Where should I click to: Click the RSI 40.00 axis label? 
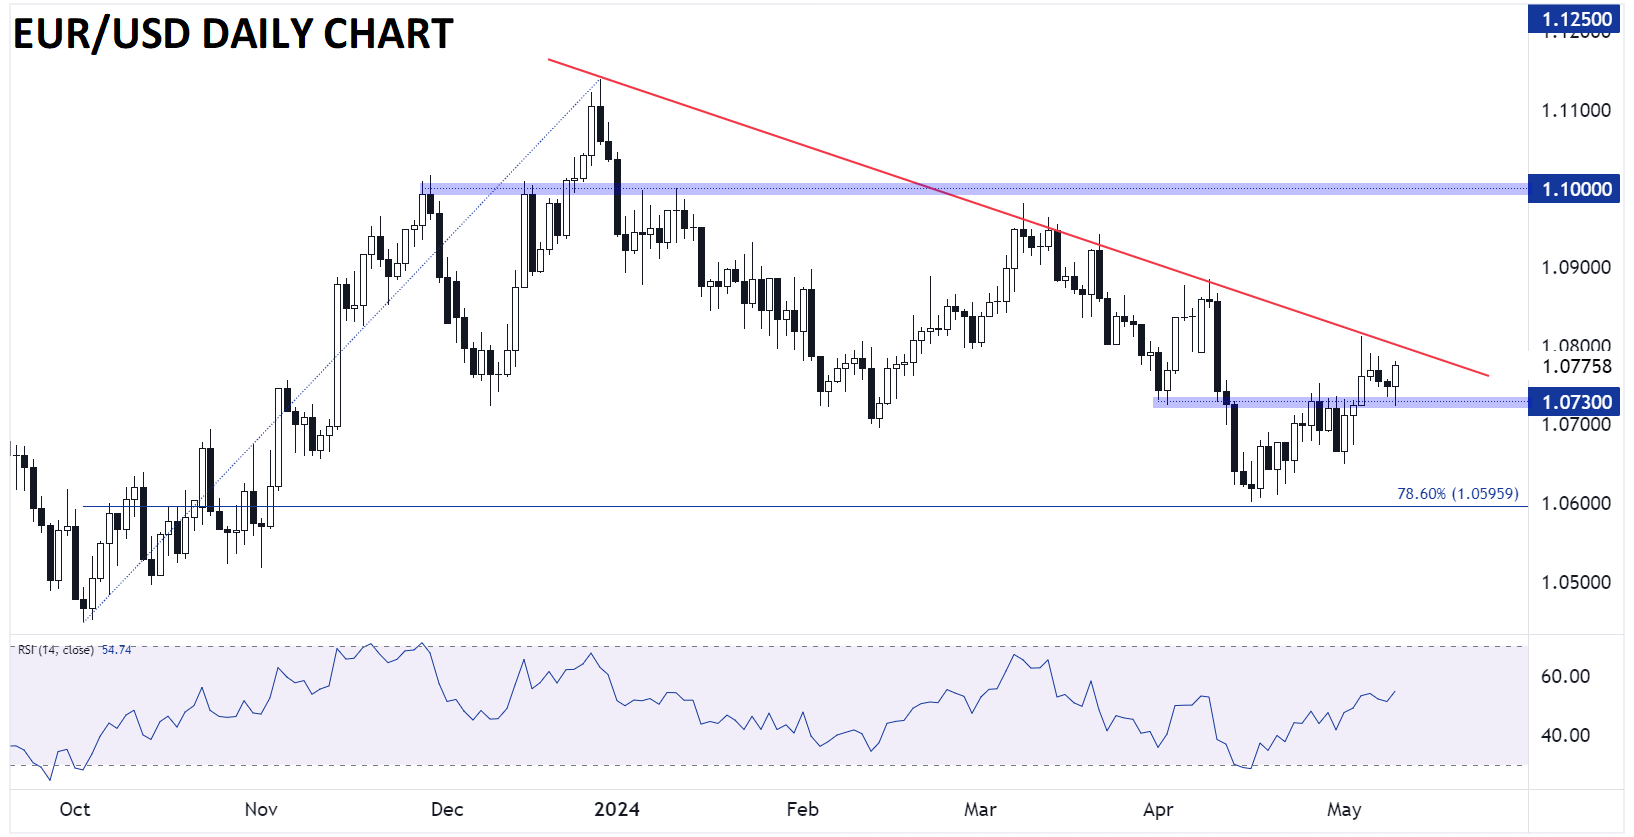click(x=1565, y=735)
